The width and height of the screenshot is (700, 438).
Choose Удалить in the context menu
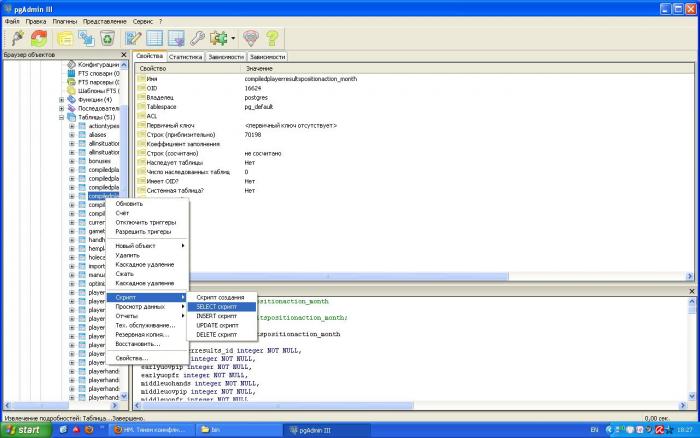pyautogui.click(x=147, y=255)
